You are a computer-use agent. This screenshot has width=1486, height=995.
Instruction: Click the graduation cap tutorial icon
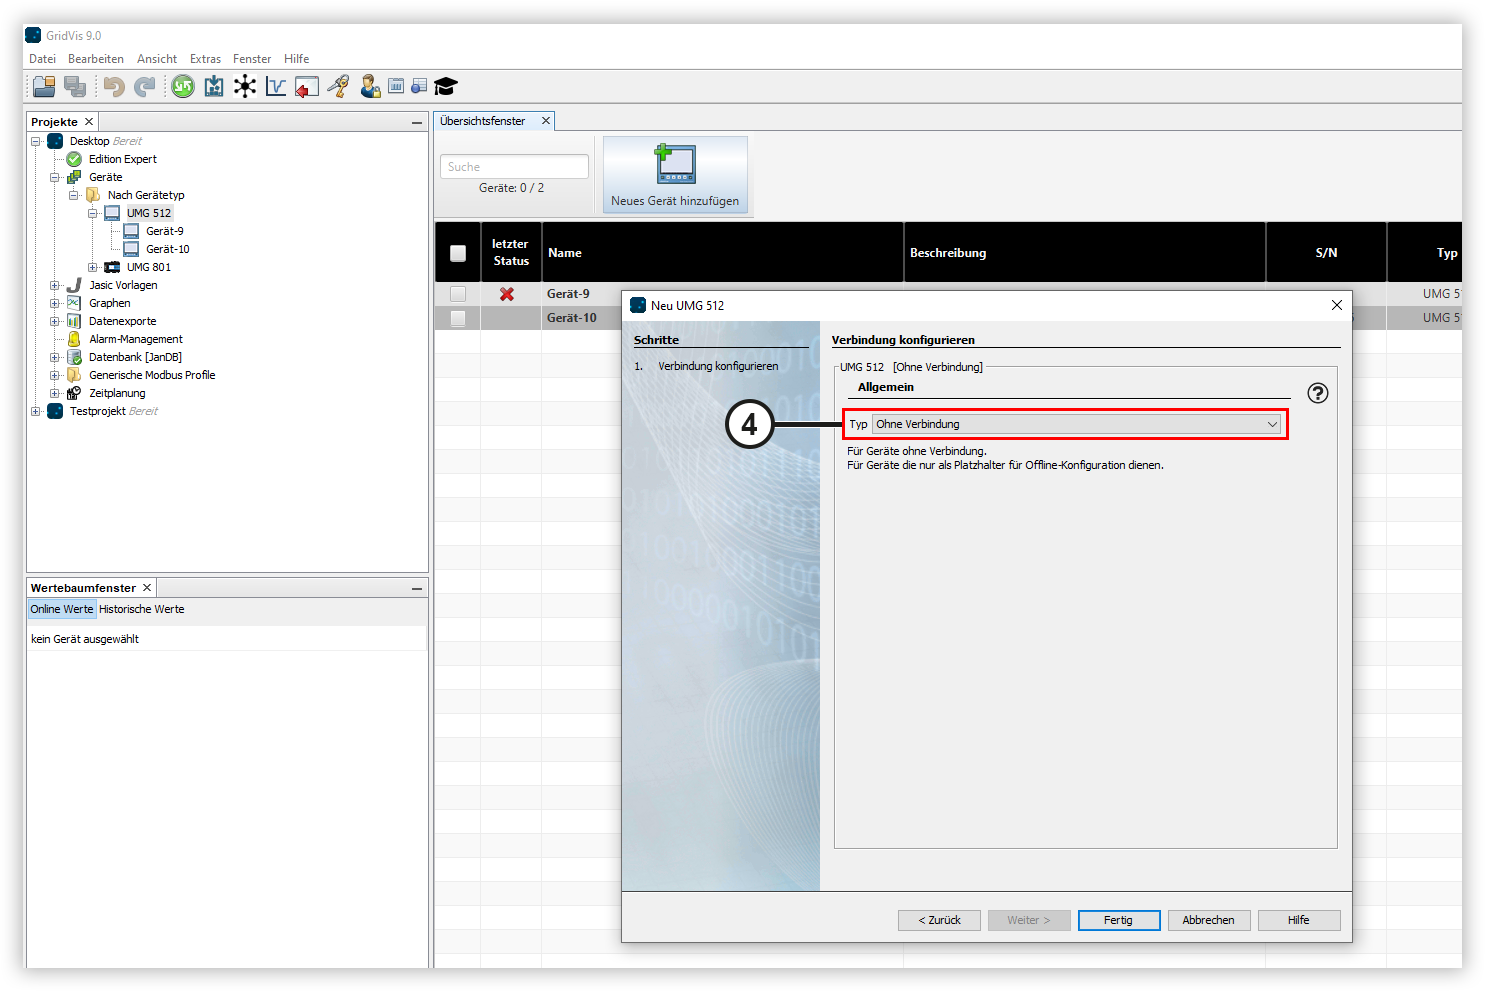click(x=445, y=87)
